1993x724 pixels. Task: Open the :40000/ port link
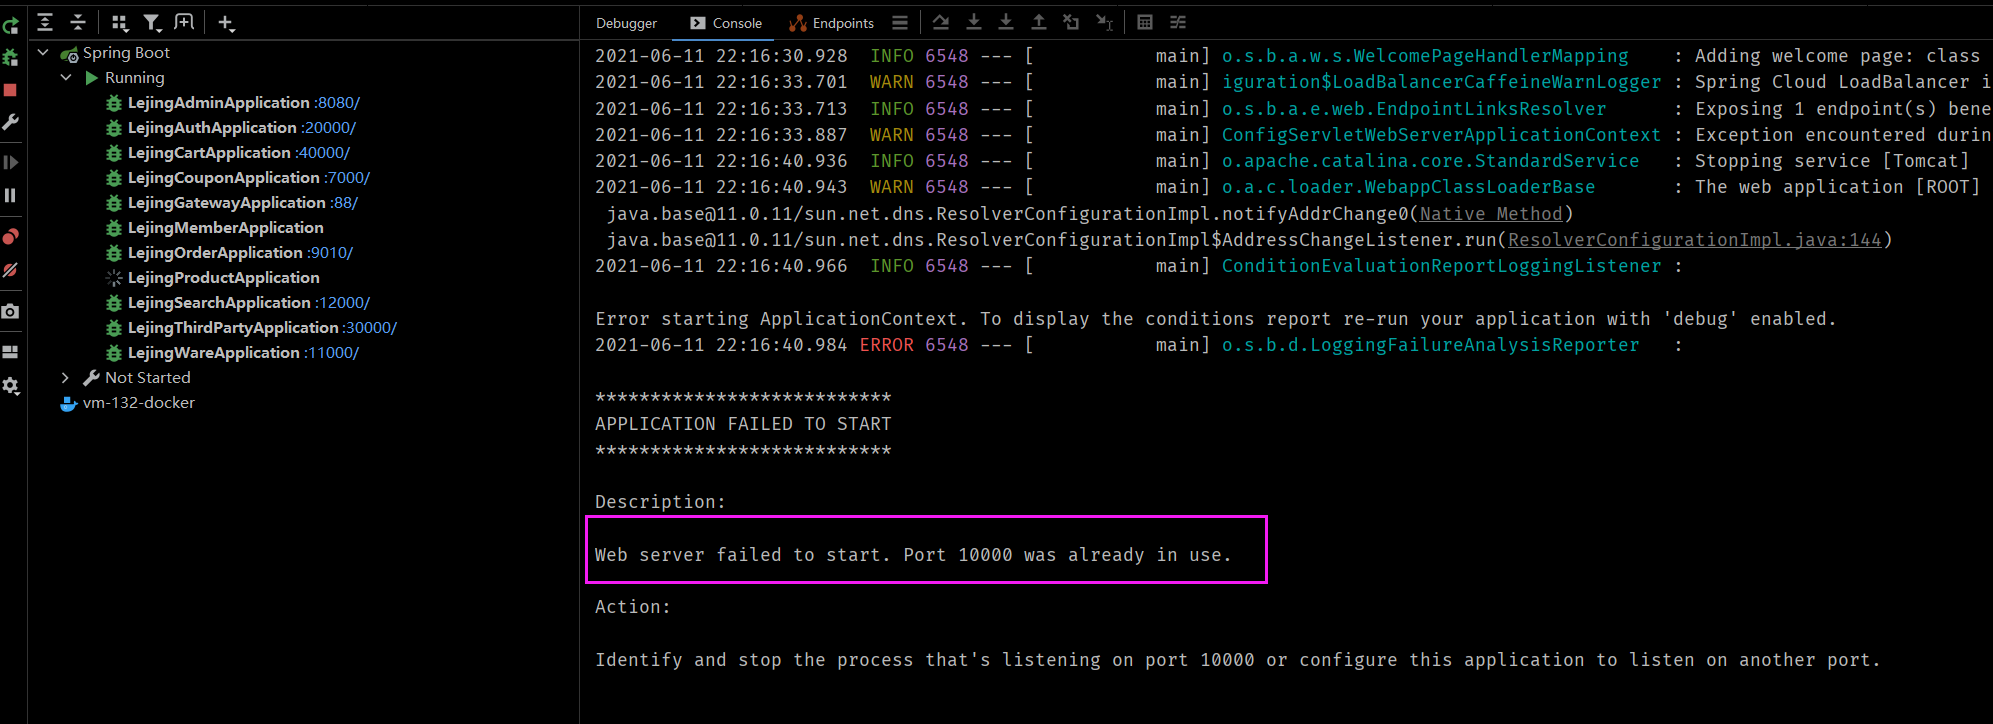(323, 152)
